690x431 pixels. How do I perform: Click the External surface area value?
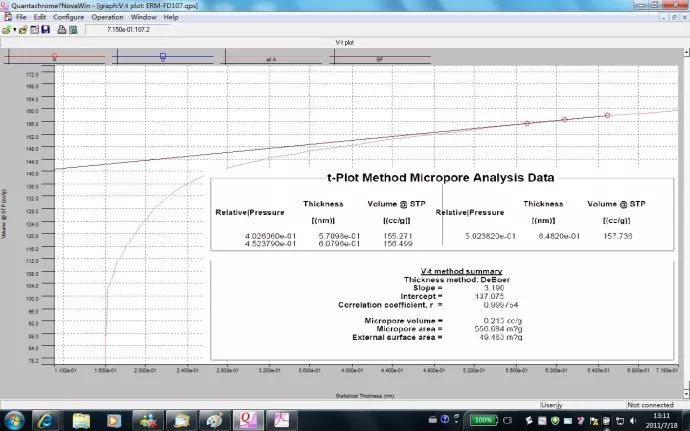click(500, 337)
